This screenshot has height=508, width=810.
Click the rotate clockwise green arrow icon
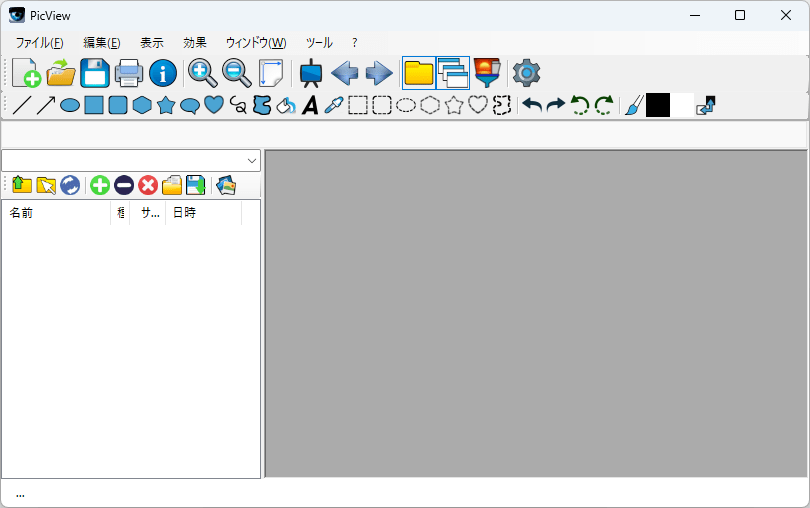coord(604,105)
